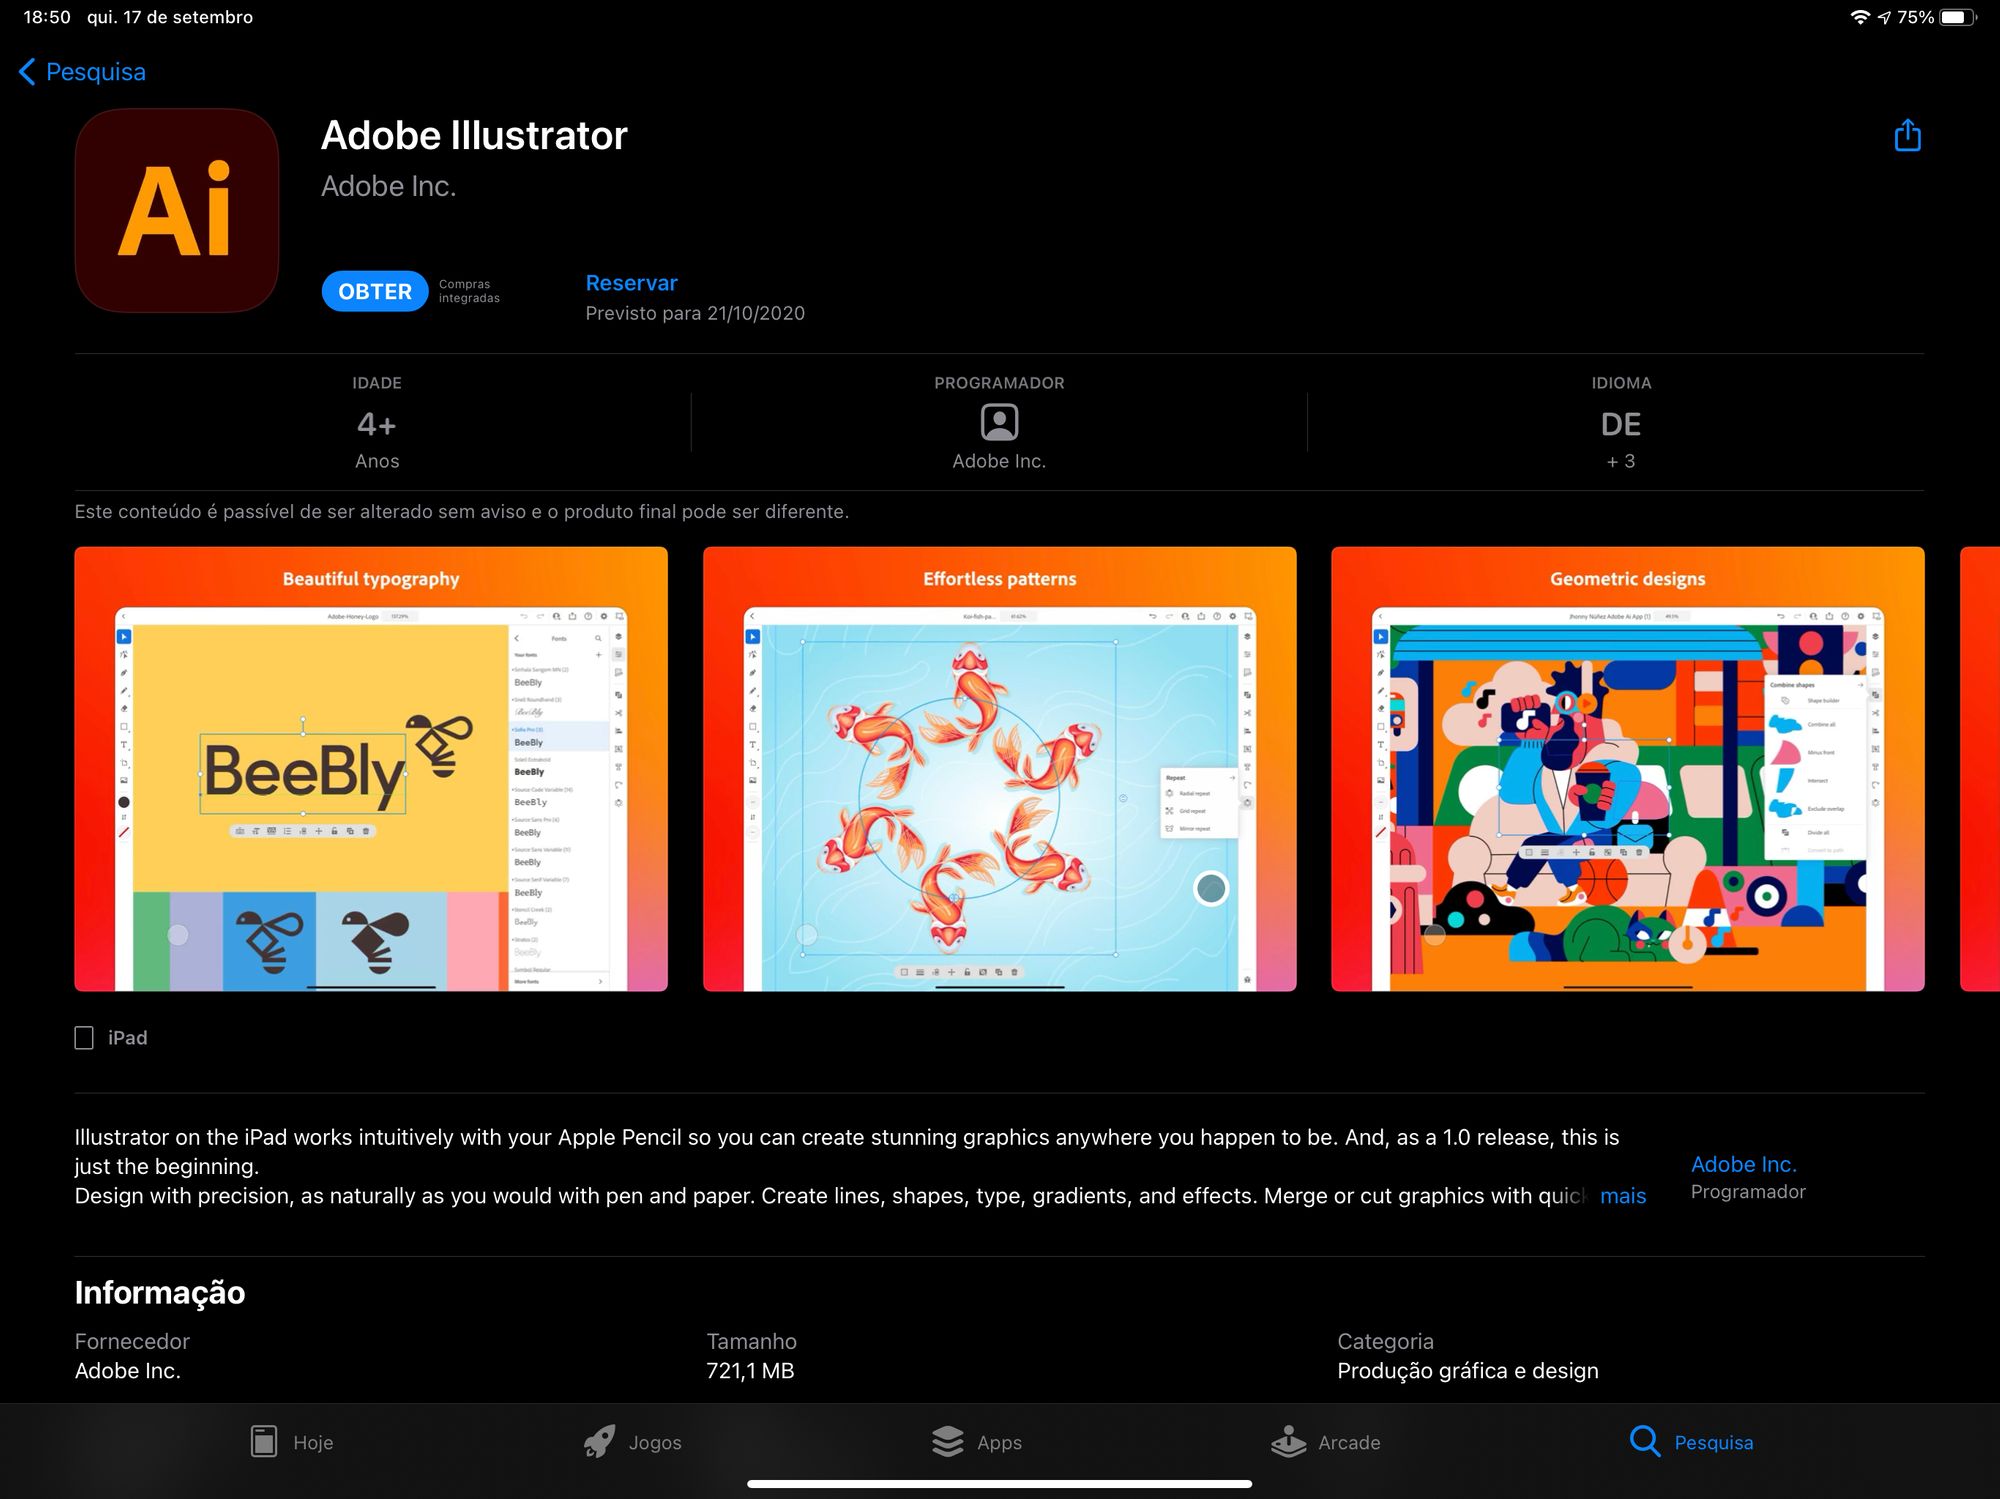The height and width of the screenshot is (1499, 2000).
Task: Open the Hoje tab icon
Action: click(x=264, y=1441)
